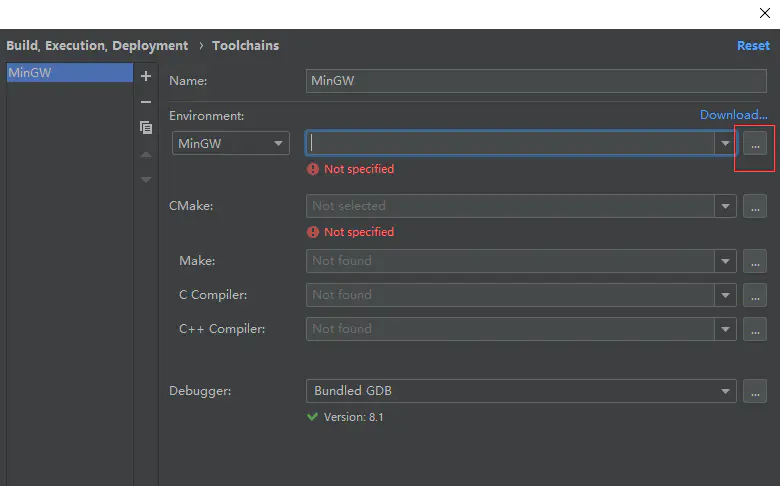Browse for Make executable
This screenshot has height=486, width=780.
755,261
